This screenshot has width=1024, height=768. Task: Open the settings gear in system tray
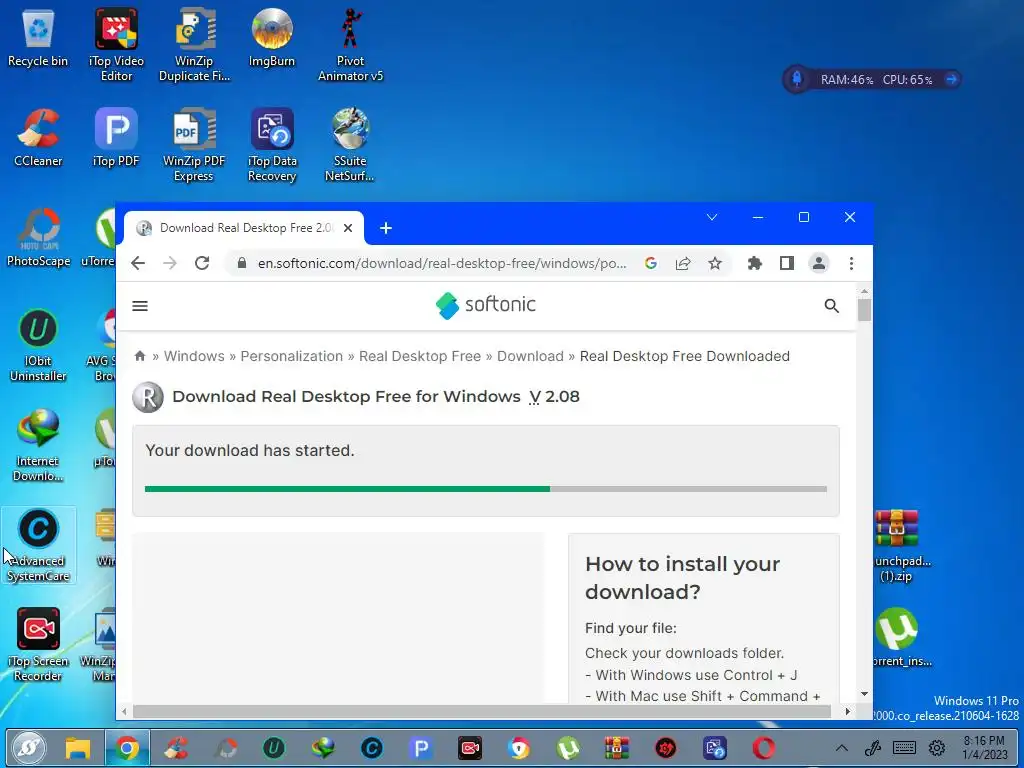click(937, 748)
